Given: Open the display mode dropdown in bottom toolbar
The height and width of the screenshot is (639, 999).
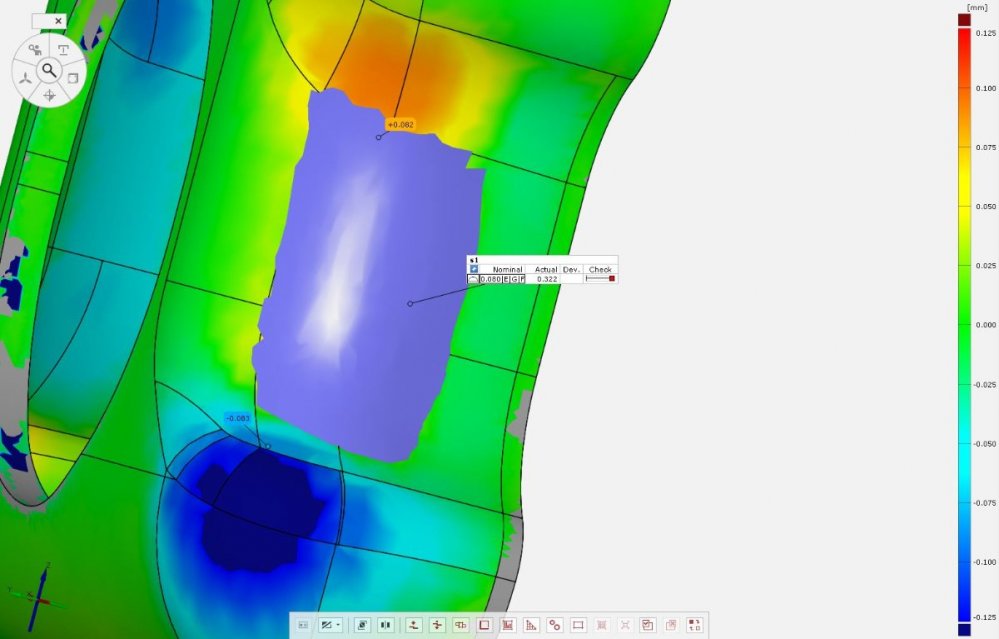Looking at the screenshot, I should 329,625.
